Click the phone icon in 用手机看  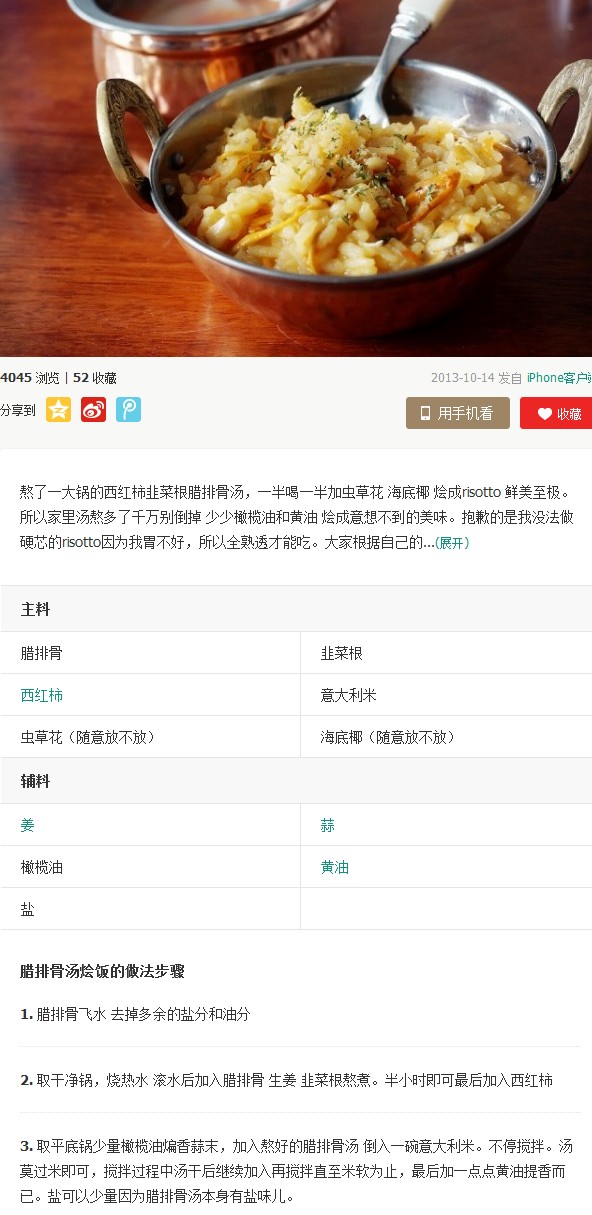click(425, 413)
